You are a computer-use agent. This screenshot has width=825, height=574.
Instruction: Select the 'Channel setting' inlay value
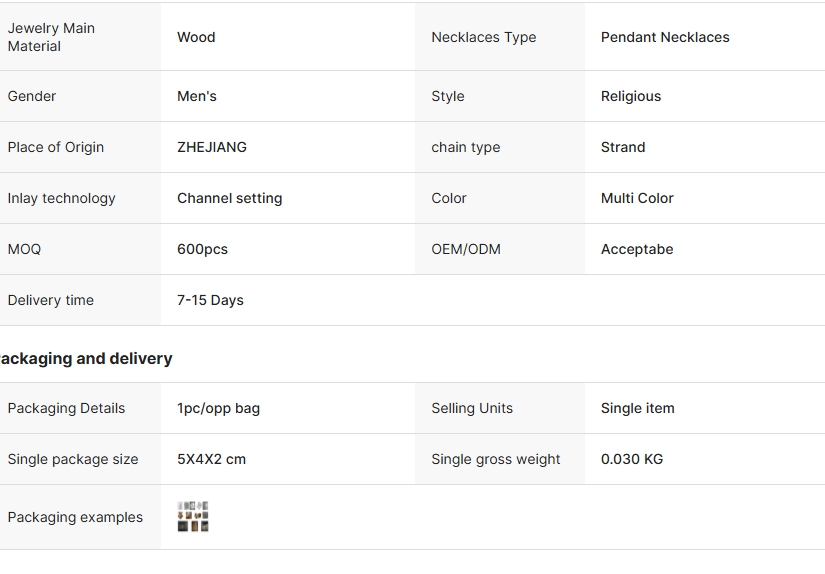(230, 198)
